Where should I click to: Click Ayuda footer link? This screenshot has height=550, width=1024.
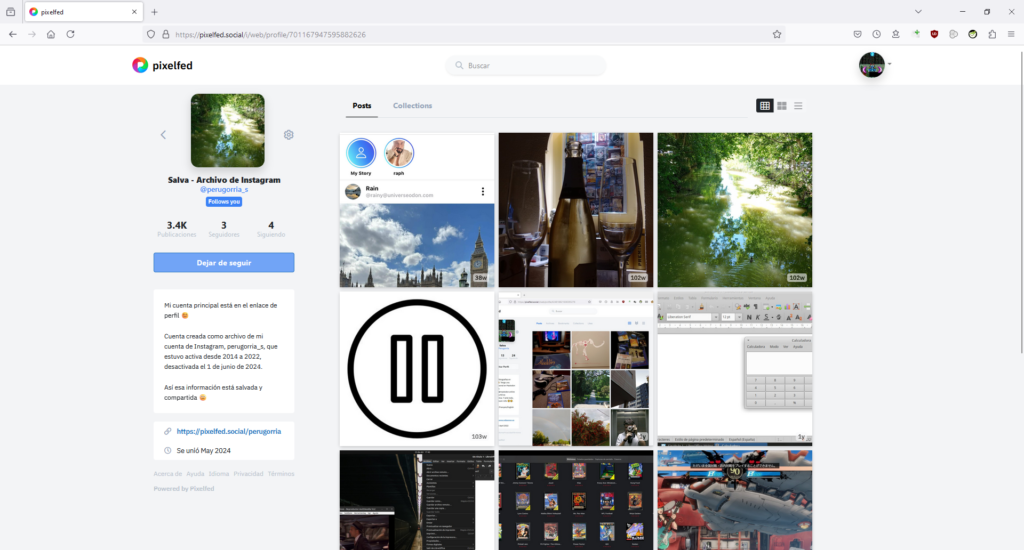coord(195,474)
